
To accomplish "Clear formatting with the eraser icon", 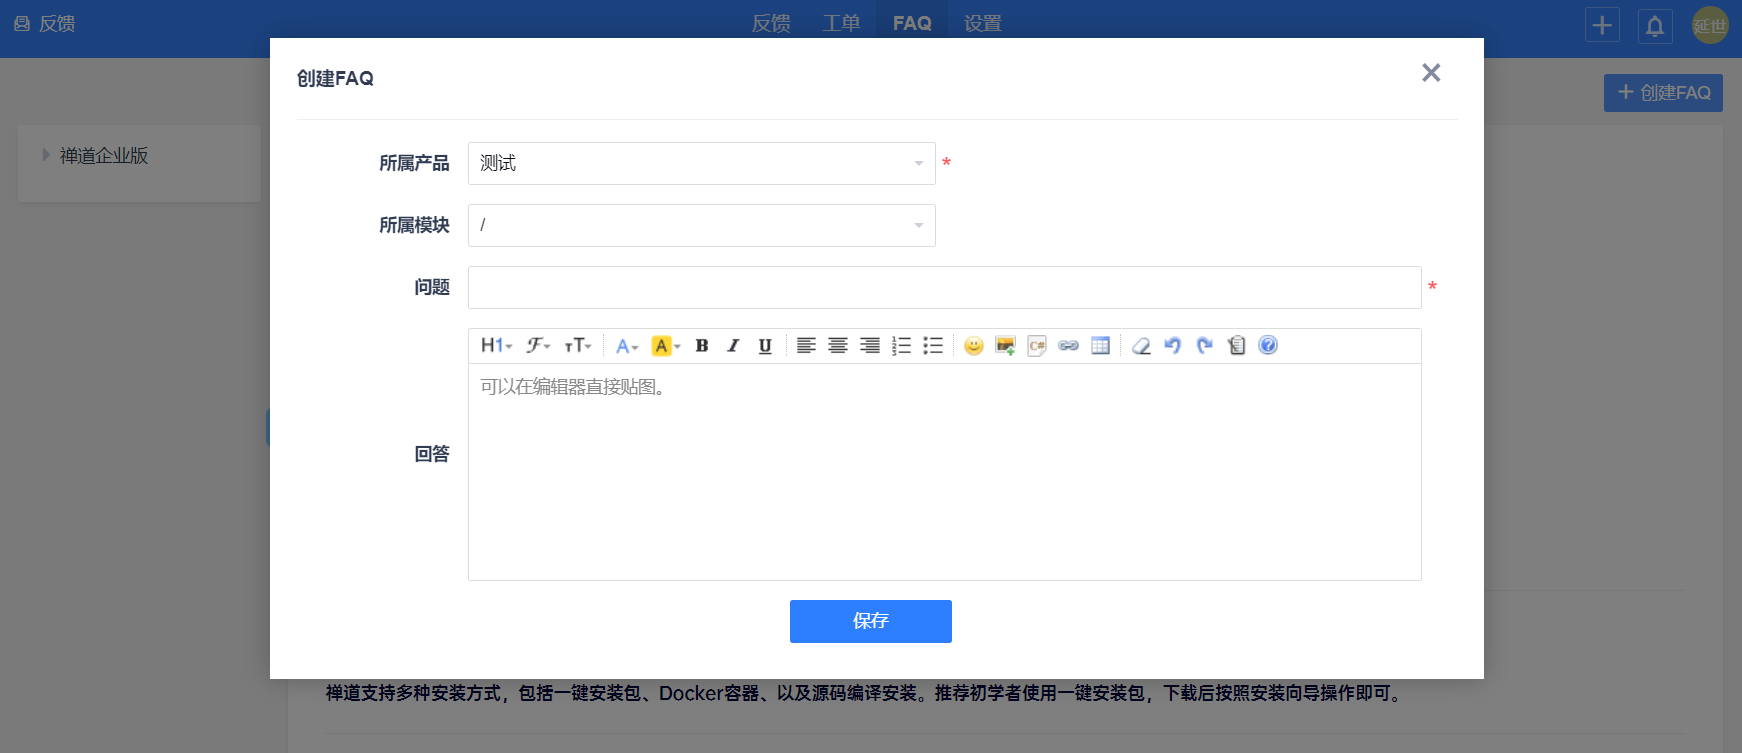I will 1141,346.
